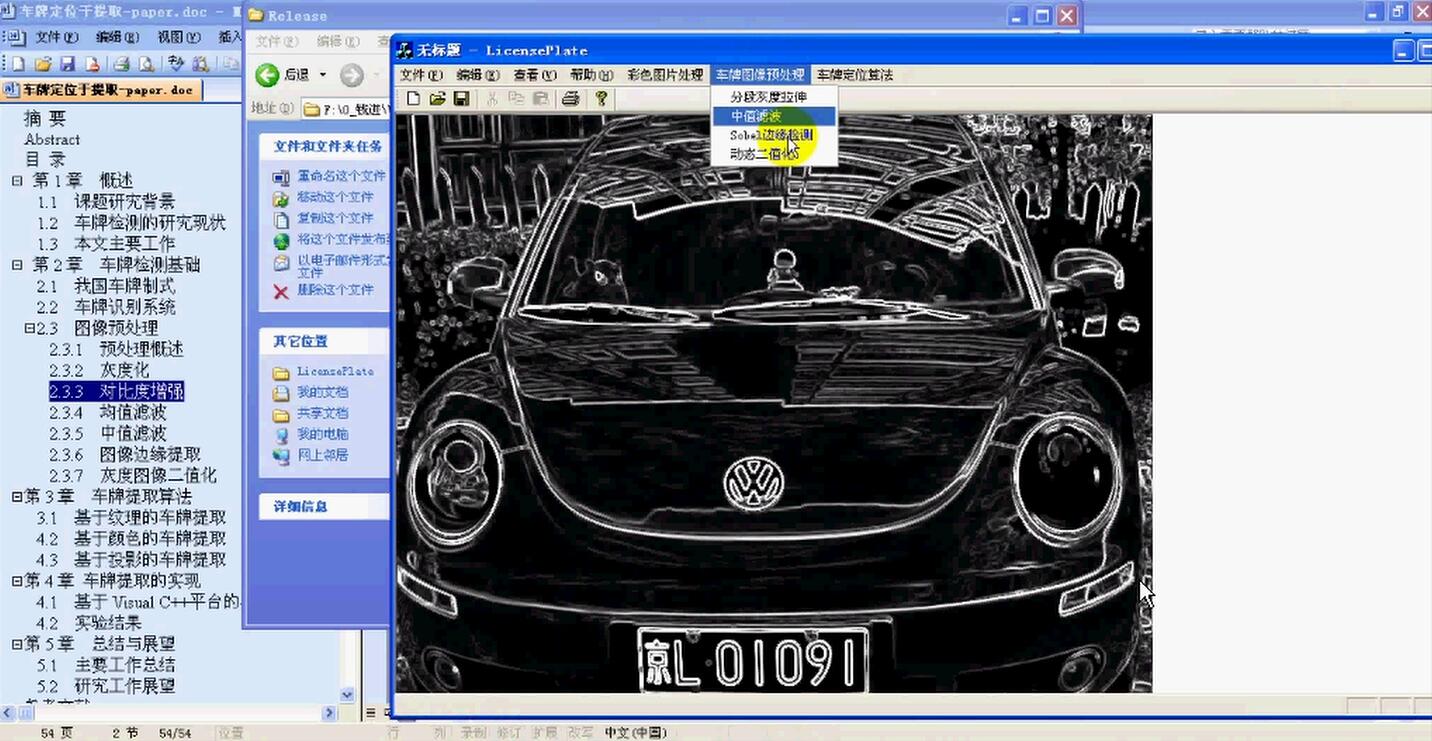Click 我的文档 link in Explorer sidebar
Screen dimensions: 1432x741
pos(323,392)
